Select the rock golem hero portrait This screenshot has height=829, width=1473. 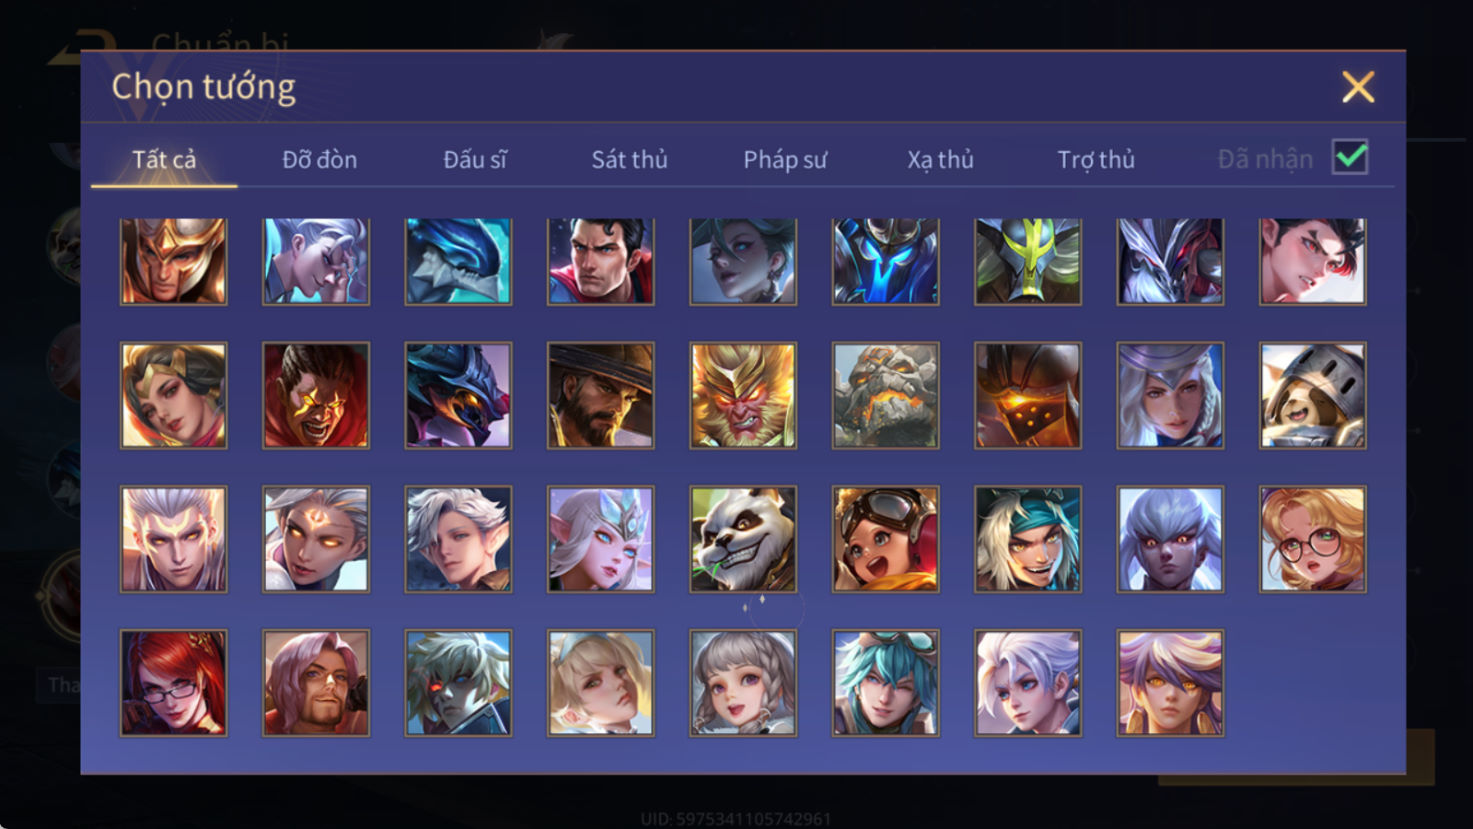pyautogui.click(x=886, y=396)
